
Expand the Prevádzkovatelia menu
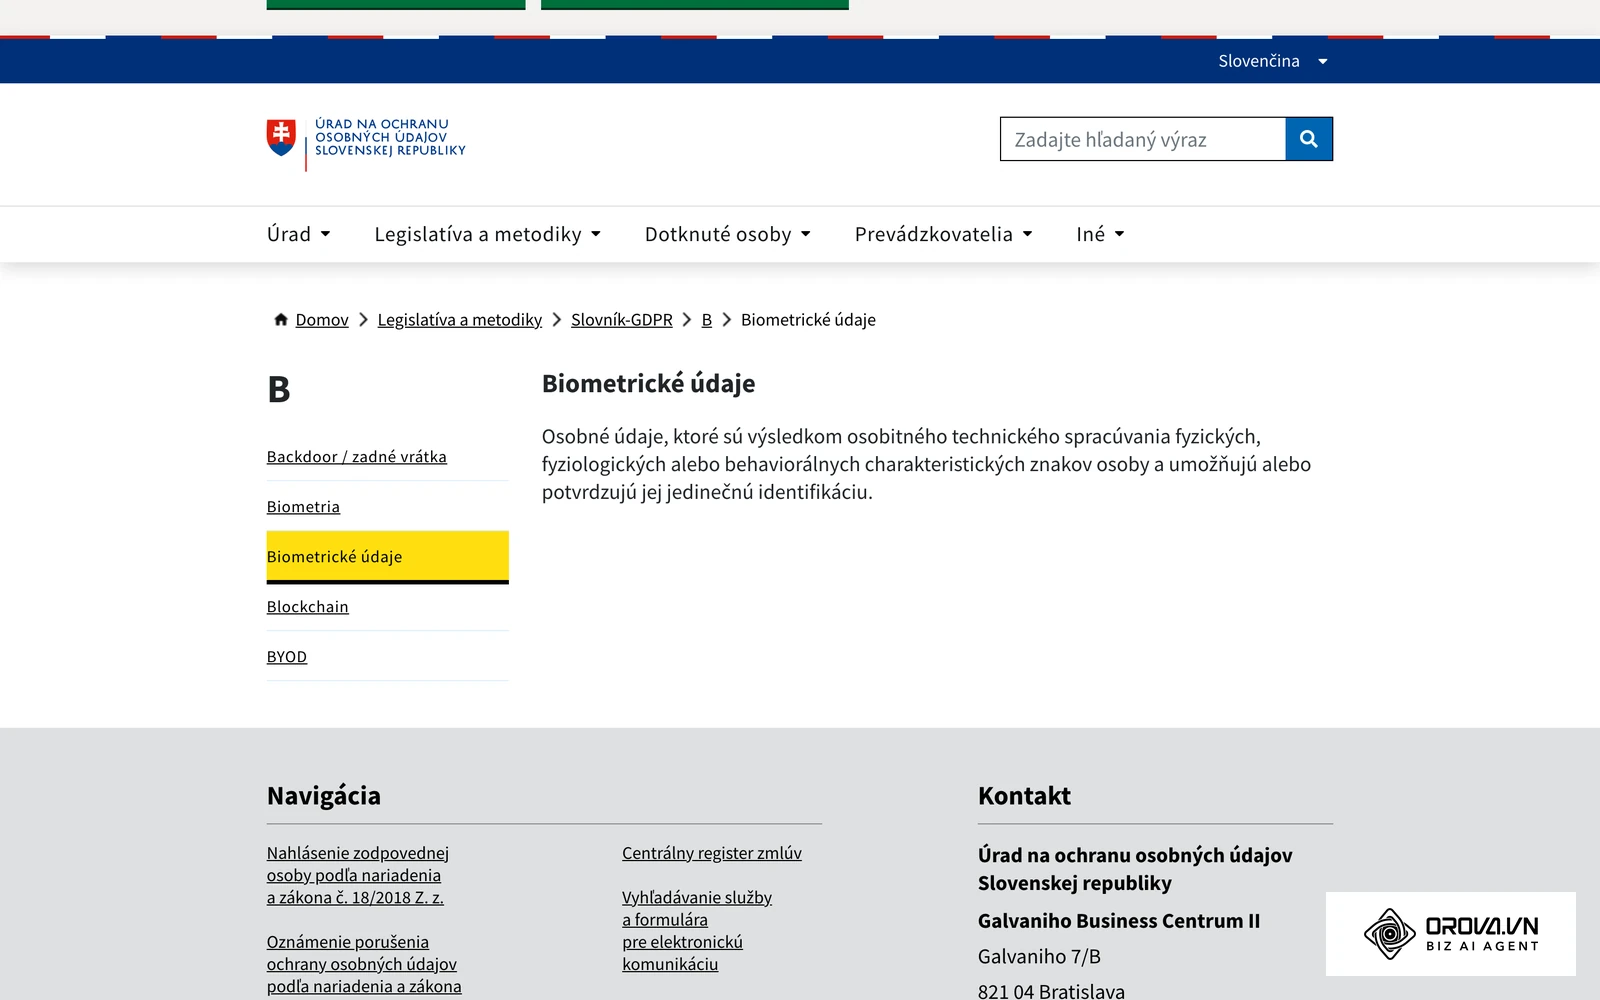coord(944,234)
